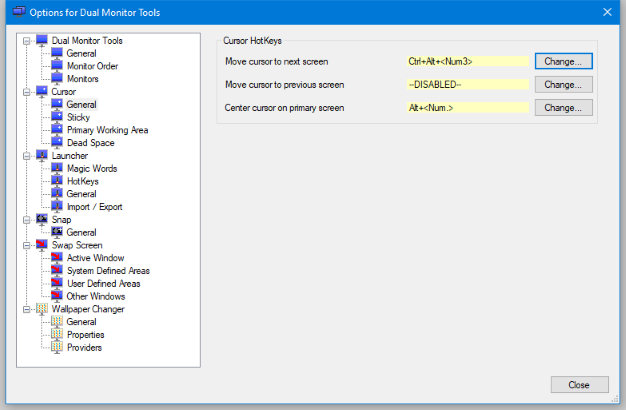The height and width of the screenshot is (410, 626).
Task: Click the Launcher section icon
Action: (x=42, y=155)
